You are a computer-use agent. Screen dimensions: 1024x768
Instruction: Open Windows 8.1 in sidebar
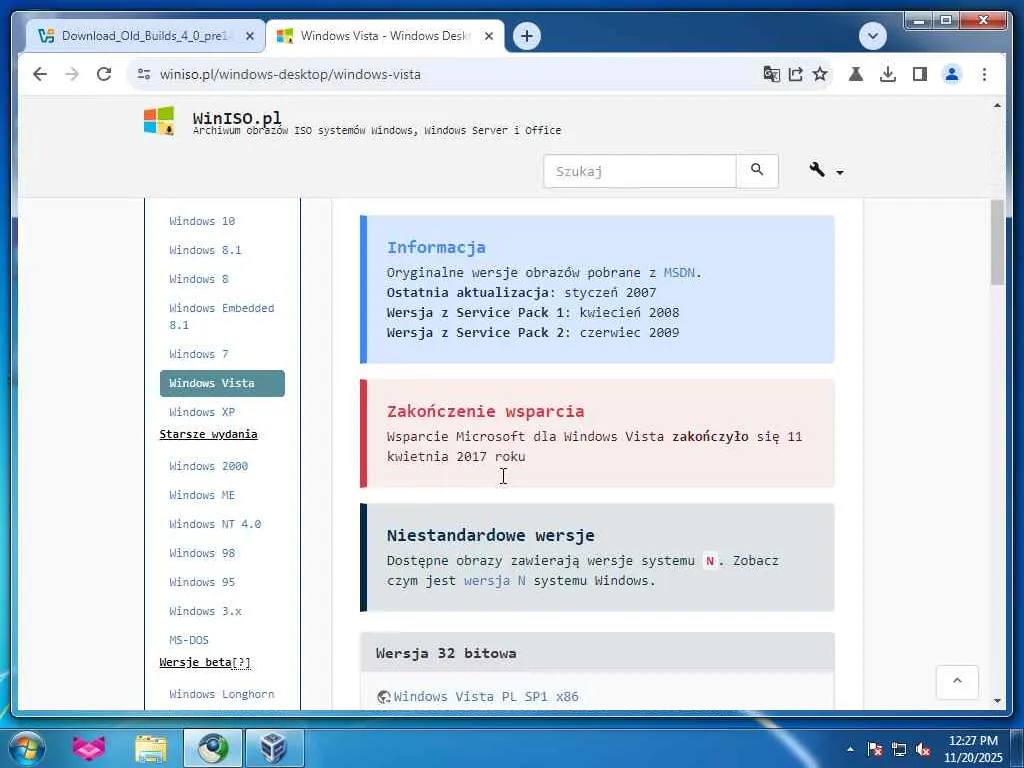point(205,250)
